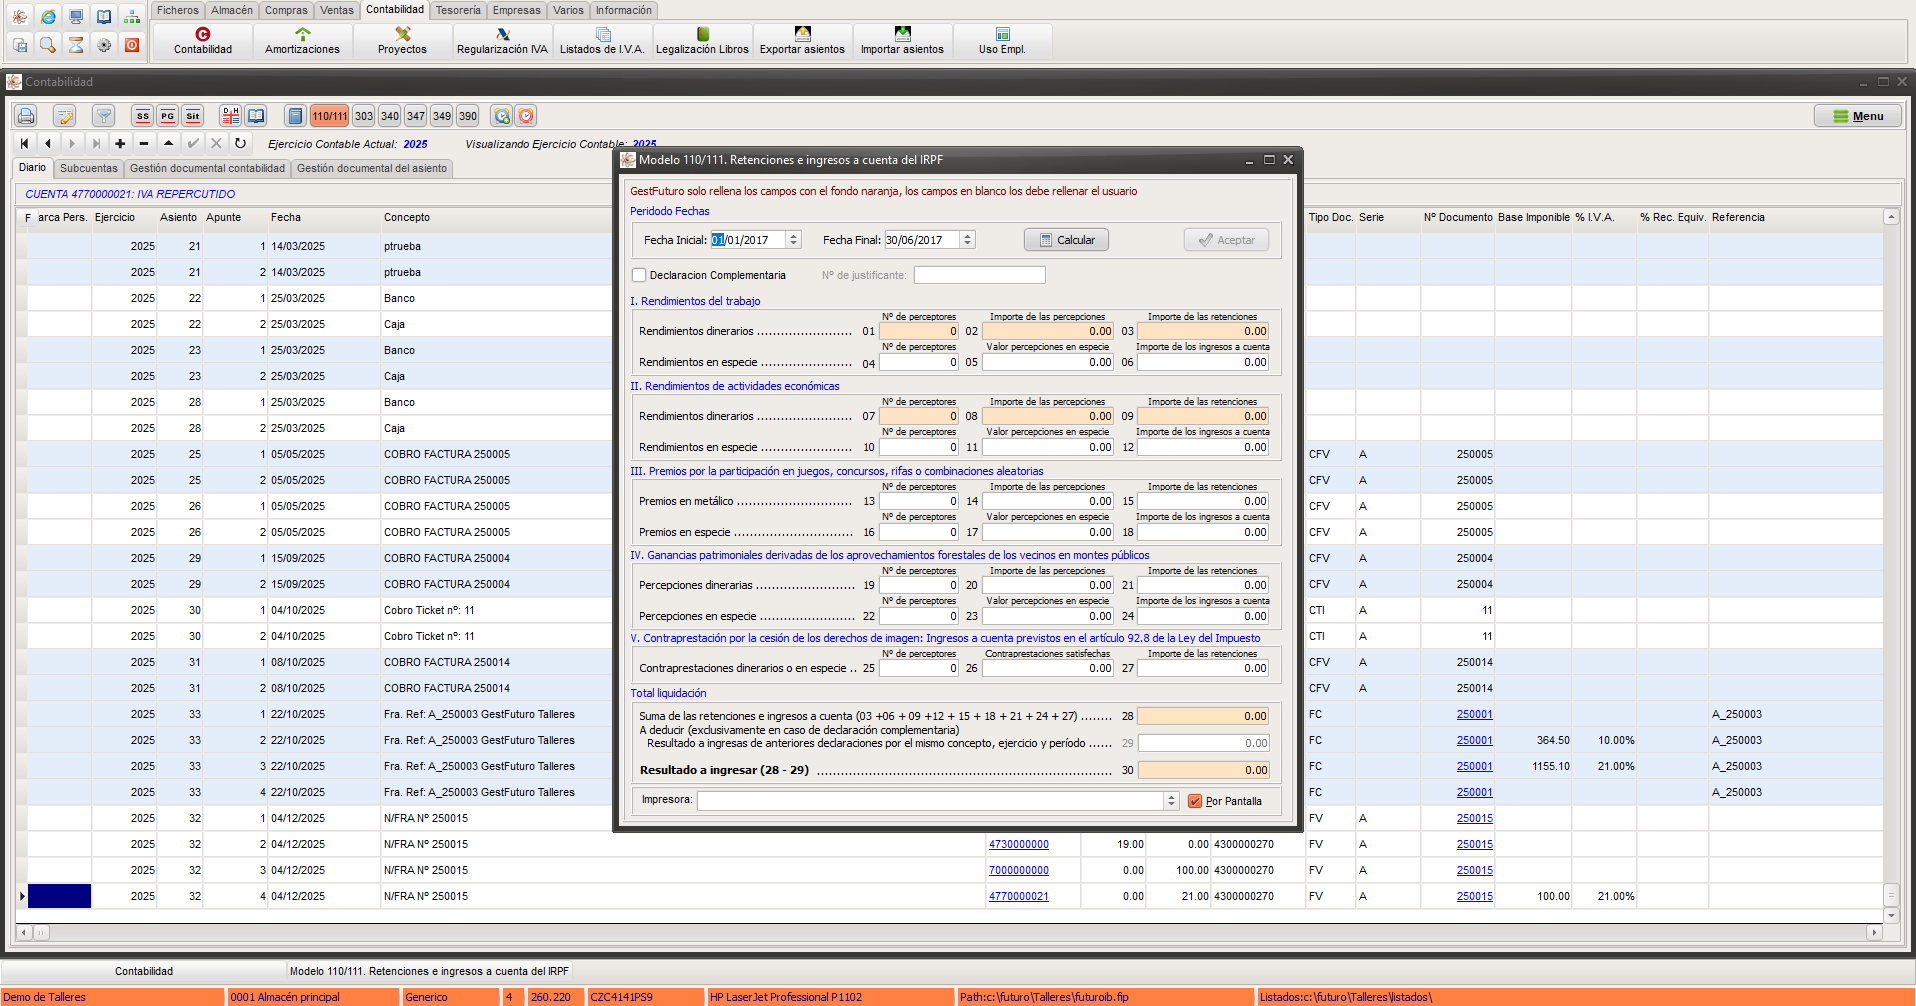The height and width of the screenshot is (1006, 1916).
Task: Open Legalización Libros
Action: coord(702,41)
